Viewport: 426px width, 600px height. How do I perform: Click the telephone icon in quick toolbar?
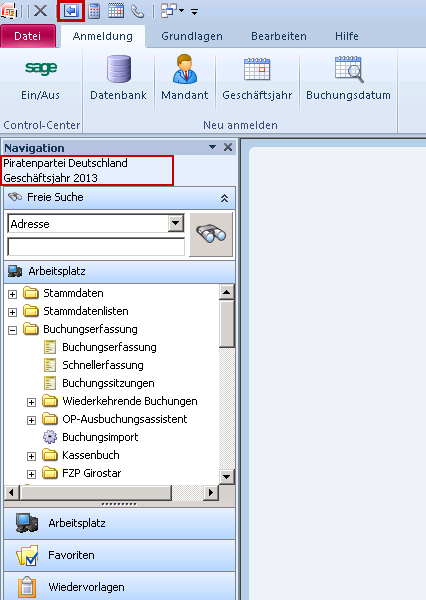point(137,11)
